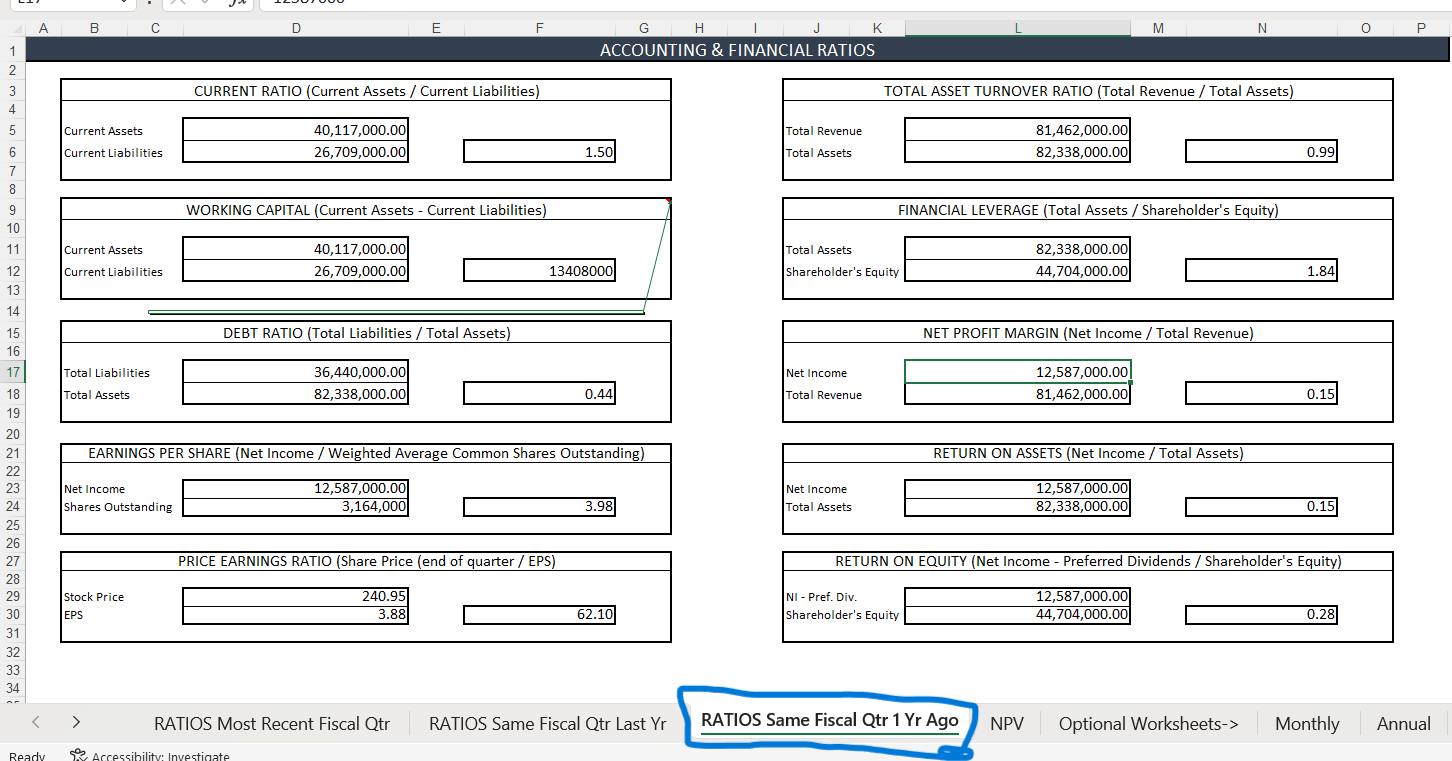Select the Working Capital result 13408000
Screen dimensions: 1452x761
click(x=539, y=271)
